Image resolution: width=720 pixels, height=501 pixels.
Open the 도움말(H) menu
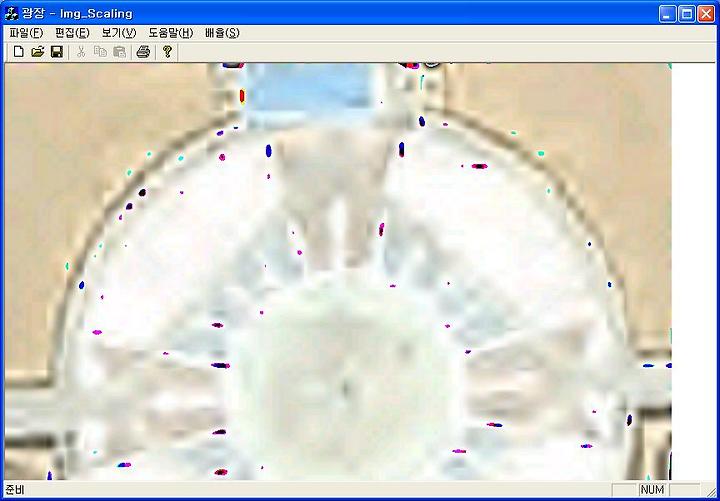(x=171, y=33)
